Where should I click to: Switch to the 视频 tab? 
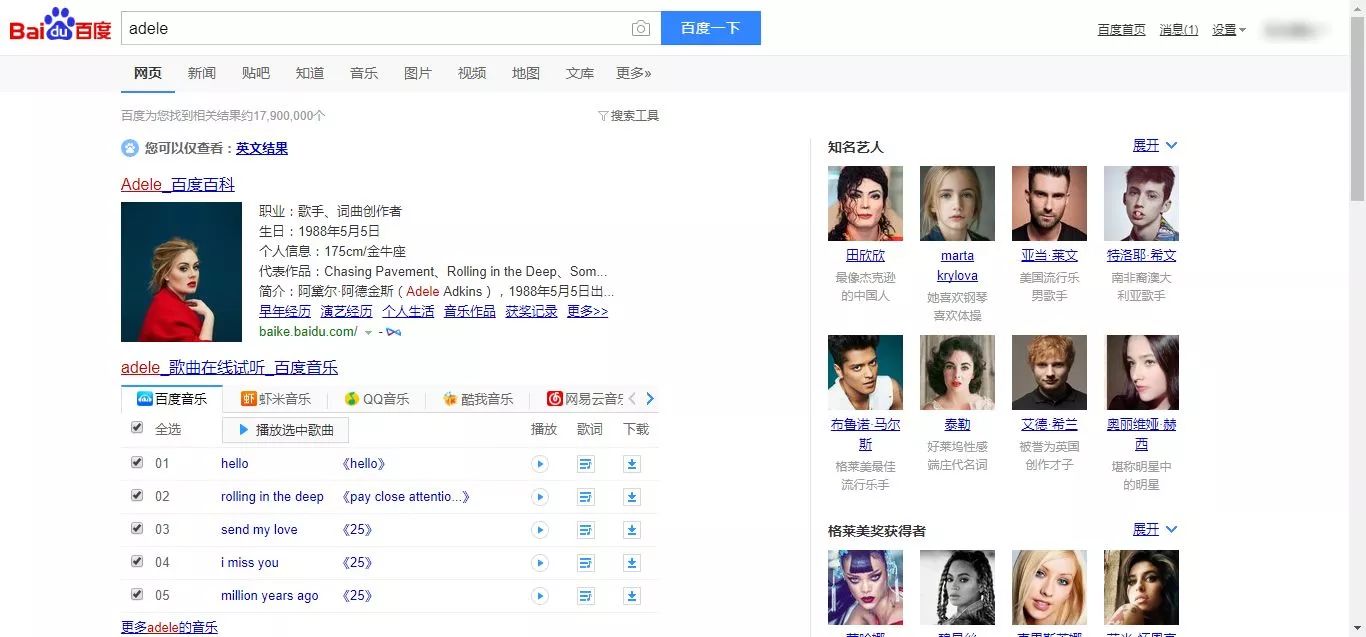coord(472,73)
